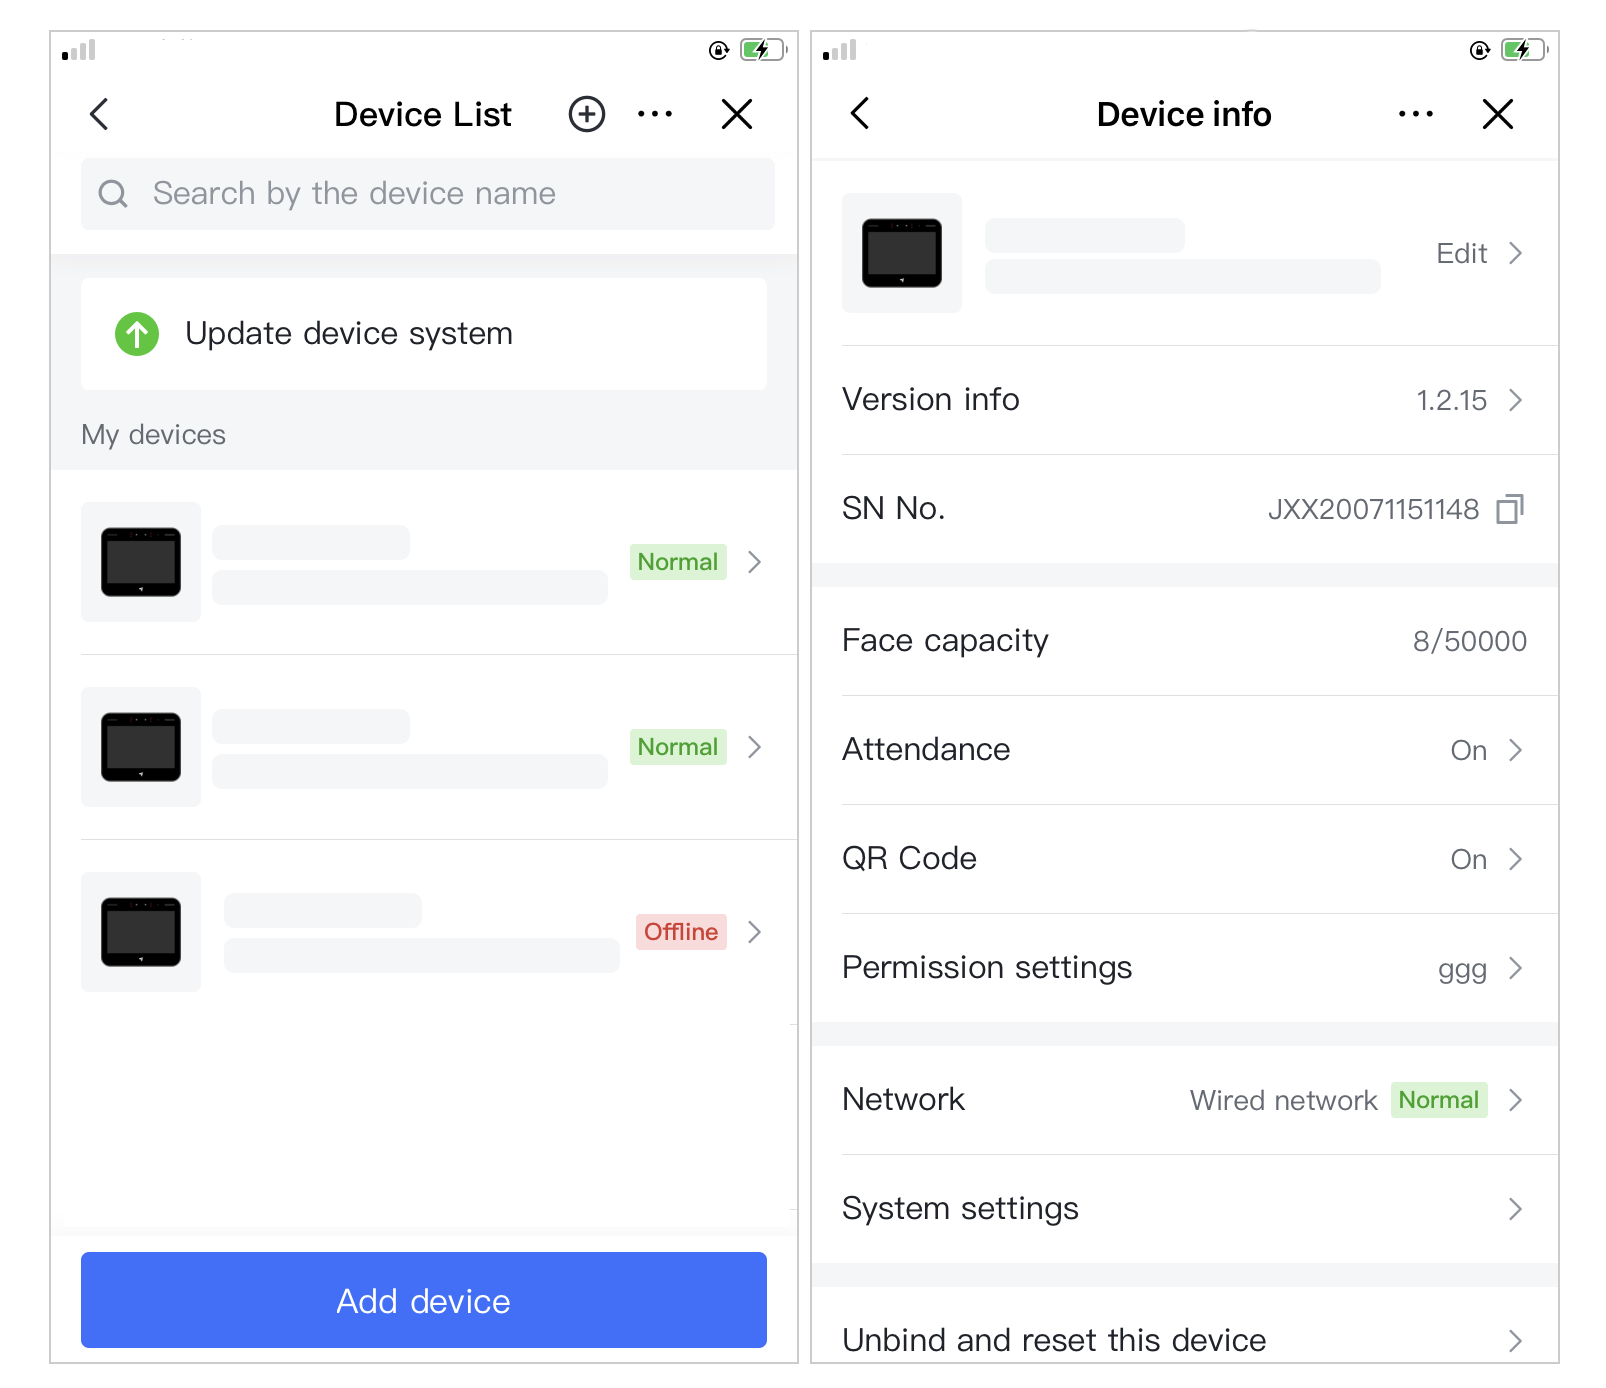Open the Offline device's chevron
The image size is (1606, 1388).
(x=755, y=932)
